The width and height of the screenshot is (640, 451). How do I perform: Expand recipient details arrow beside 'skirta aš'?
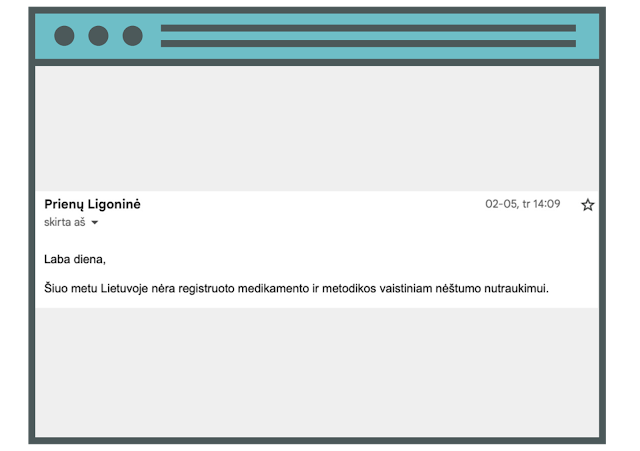tap(95, 223)
